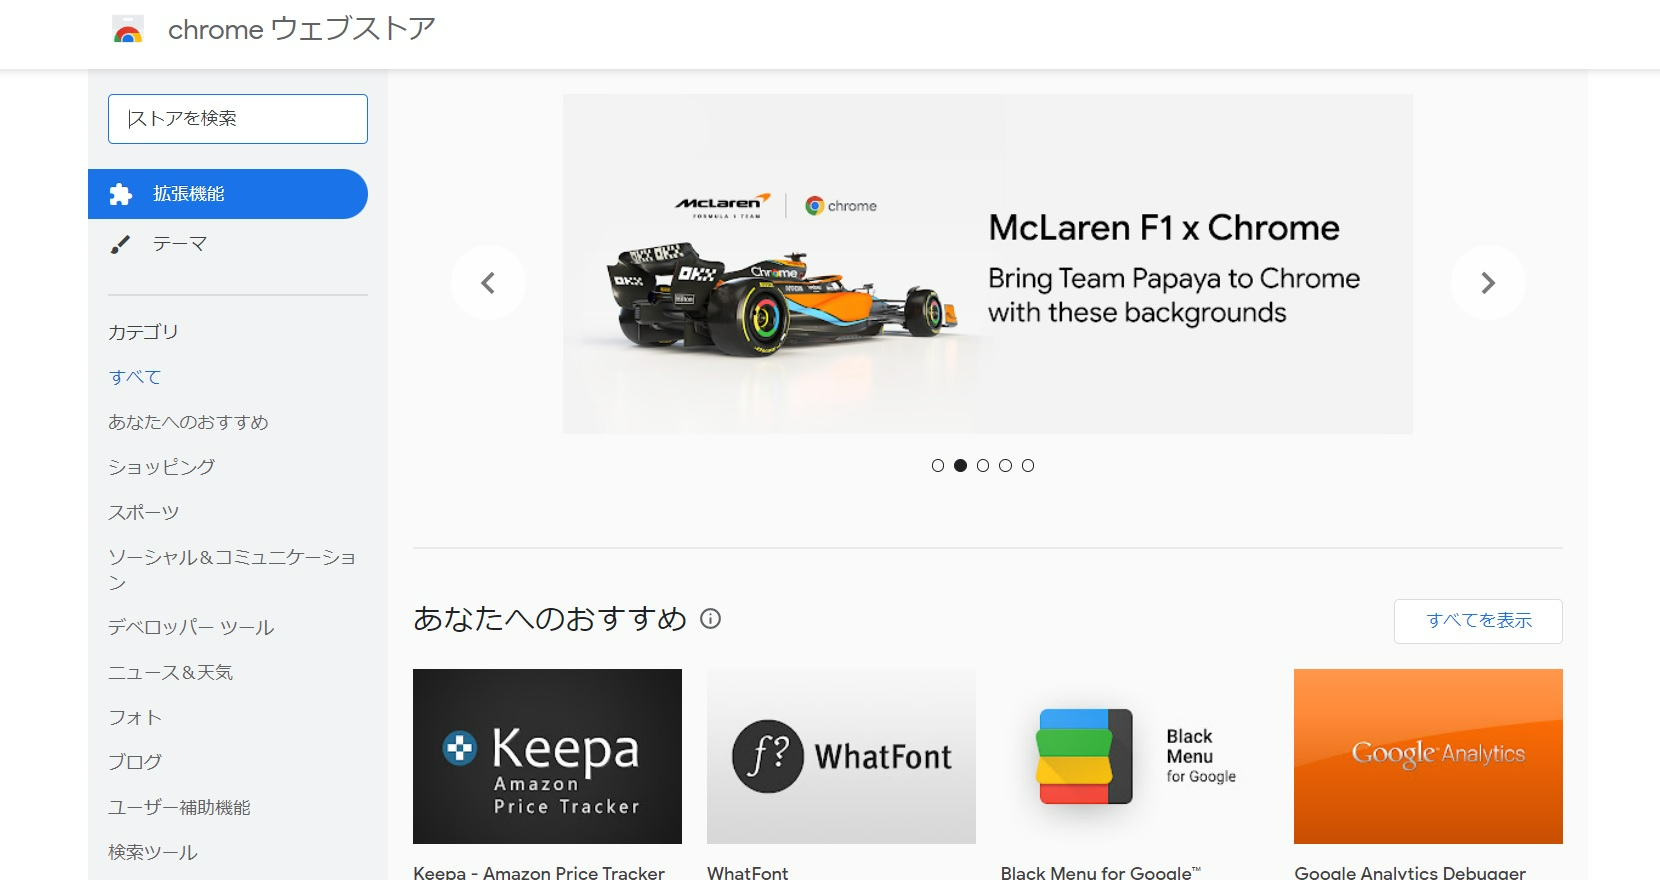The image size is (1660, 880).
Task: Focus the ストアを検索 search box
Action: (238, 119)
